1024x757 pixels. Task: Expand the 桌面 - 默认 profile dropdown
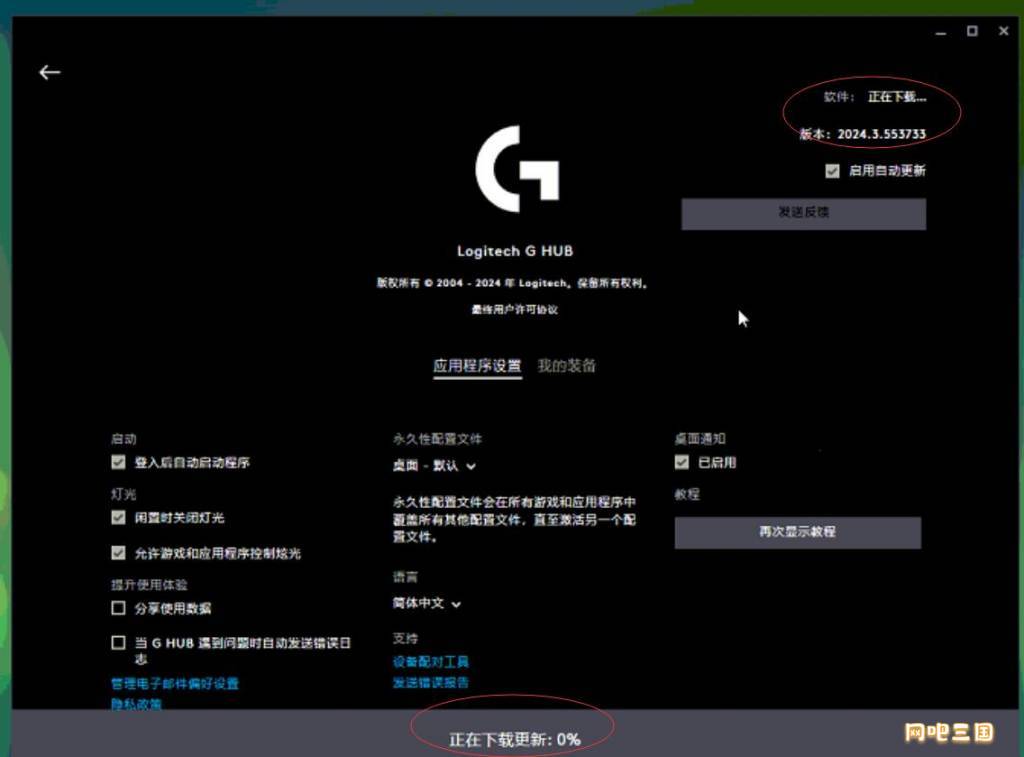pos(434,466)
